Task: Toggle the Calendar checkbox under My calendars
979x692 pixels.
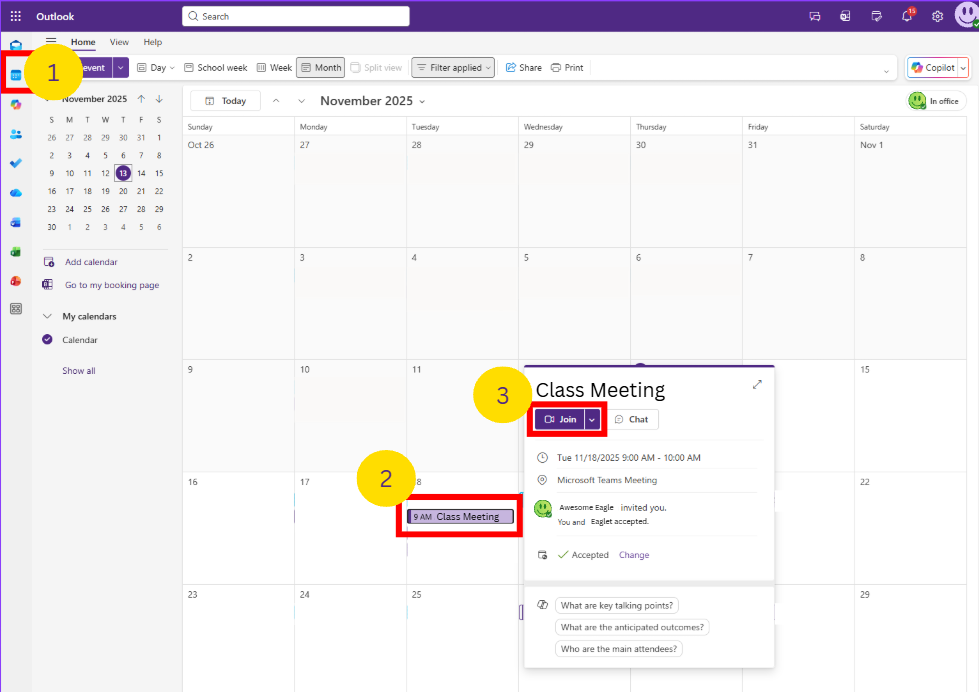Action: tap(47, 339)
